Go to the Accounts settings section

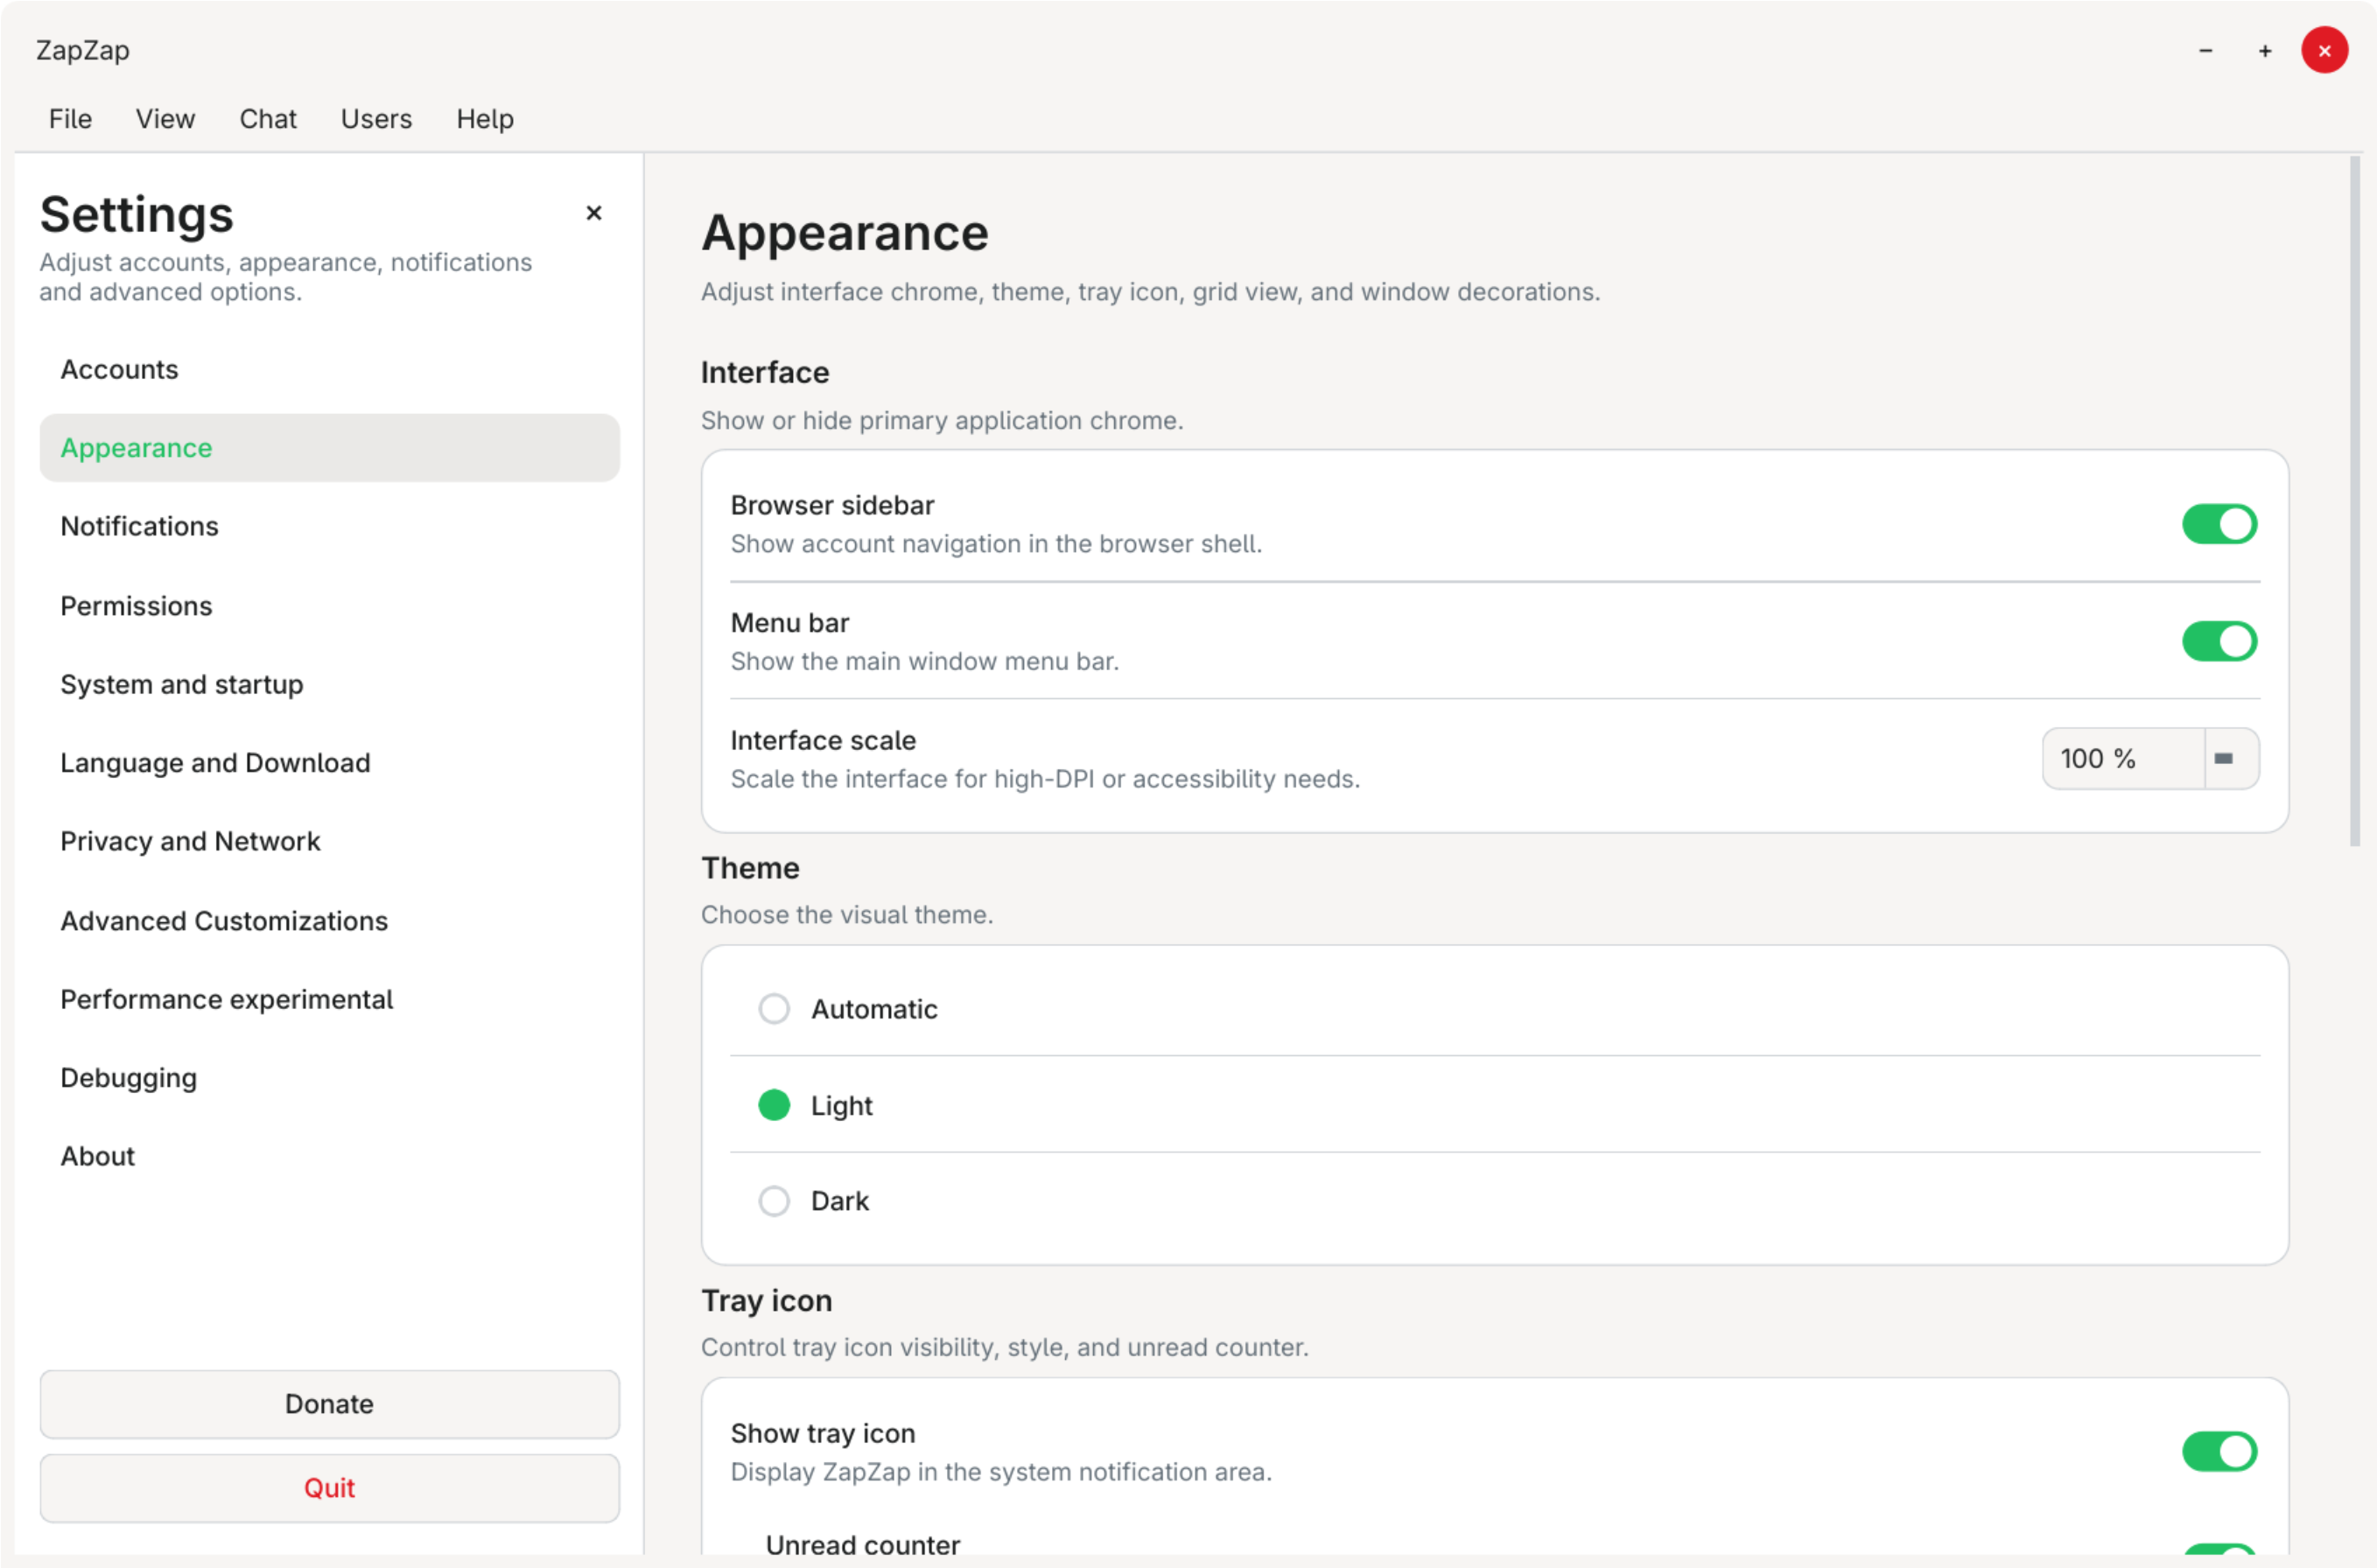pos(329,369)
